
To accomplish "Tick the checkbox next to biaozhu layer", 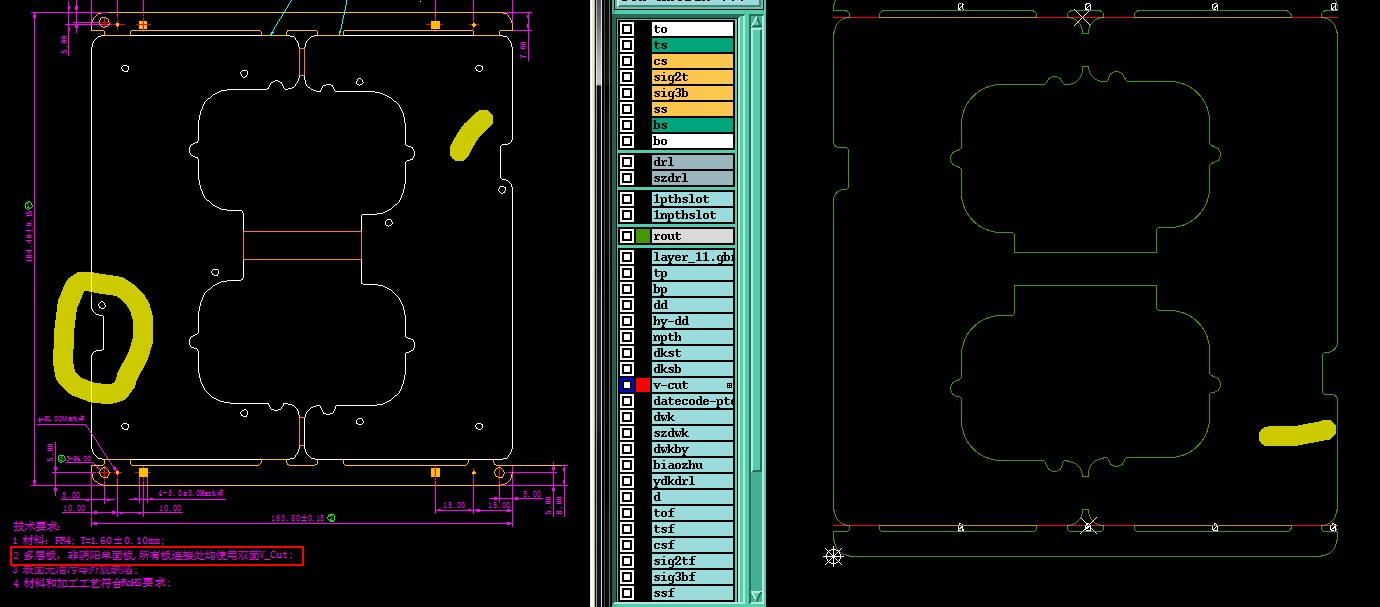I will (x=627, y=465).
